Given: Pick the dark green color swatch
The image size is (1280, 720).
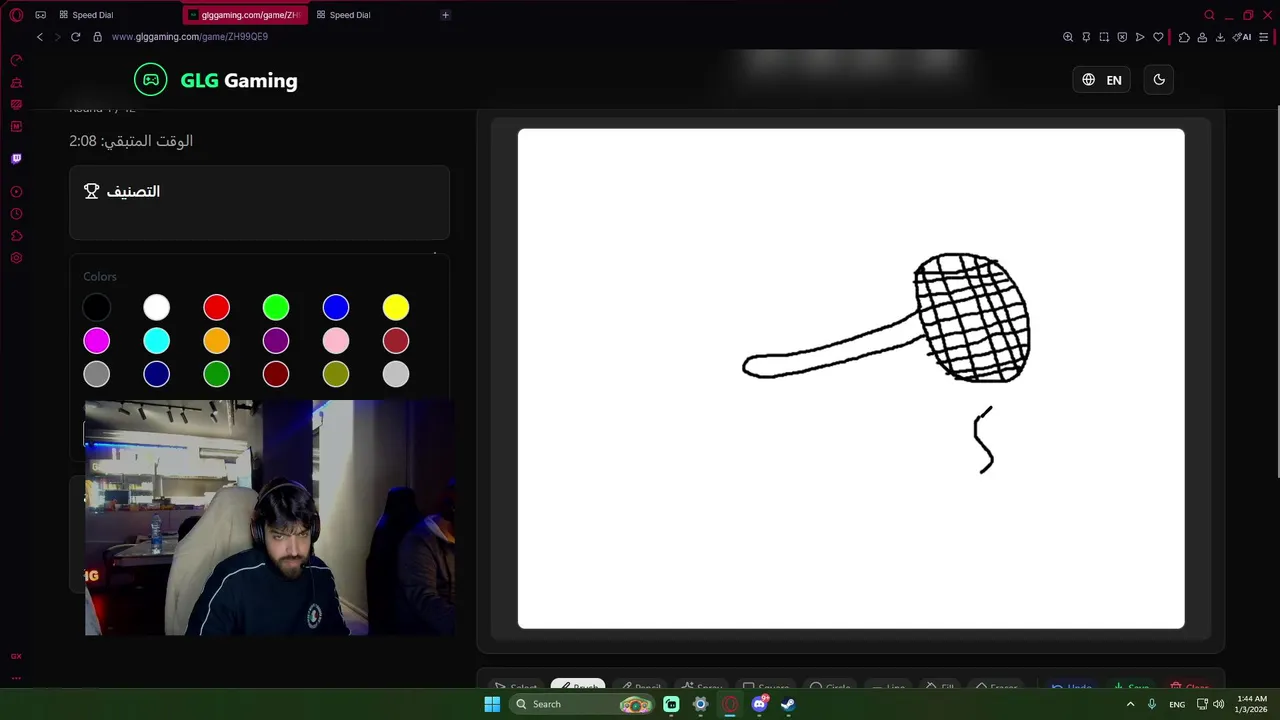Looking at the screenshot, I should tap(216, 374).
